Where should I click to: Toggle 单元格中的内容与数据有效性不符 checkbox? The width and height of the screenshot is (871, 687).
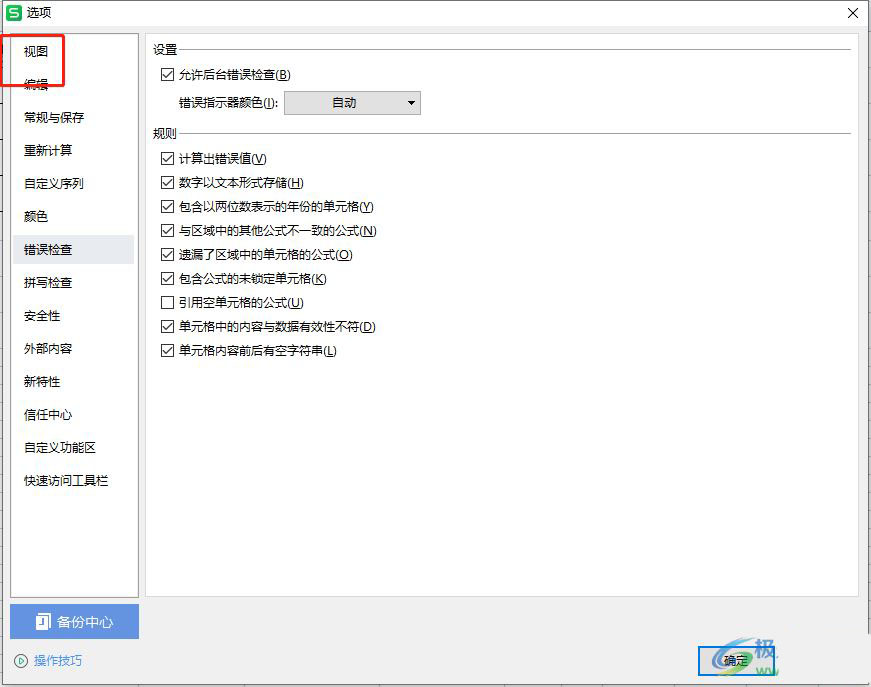tap(167, 327)
